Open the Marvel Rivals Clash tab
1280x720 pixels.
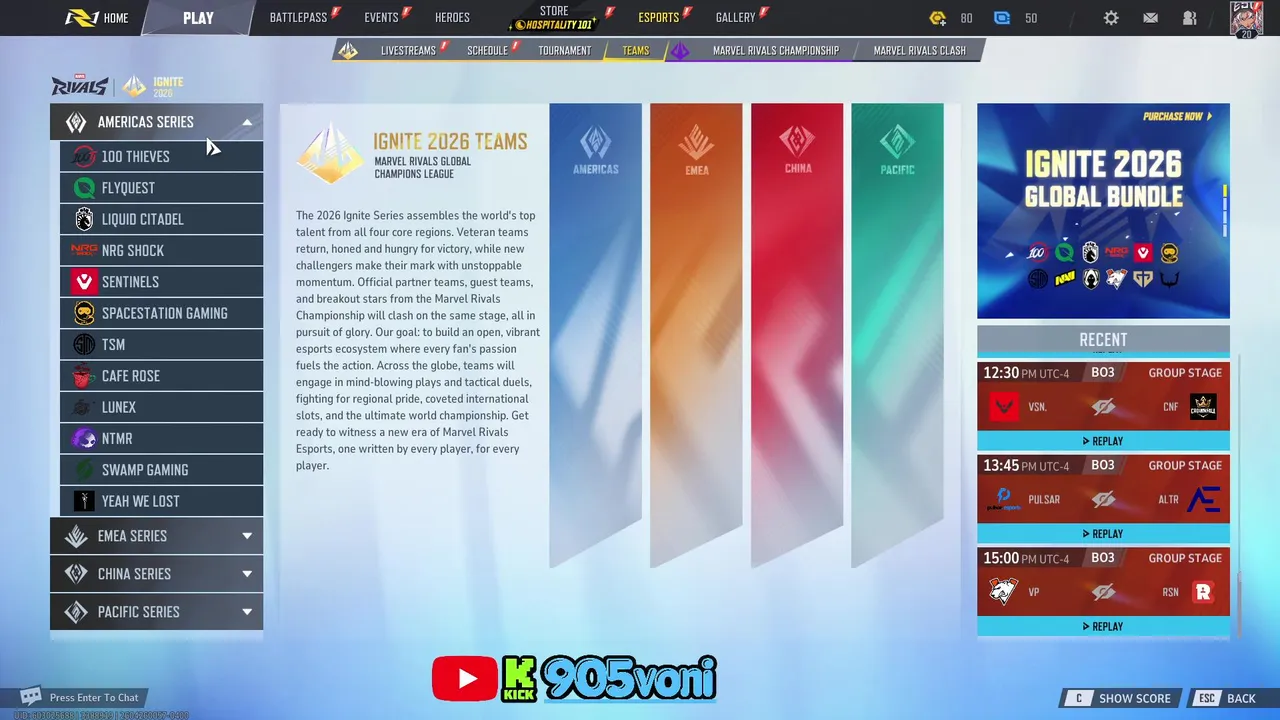(x=920, y=50)
